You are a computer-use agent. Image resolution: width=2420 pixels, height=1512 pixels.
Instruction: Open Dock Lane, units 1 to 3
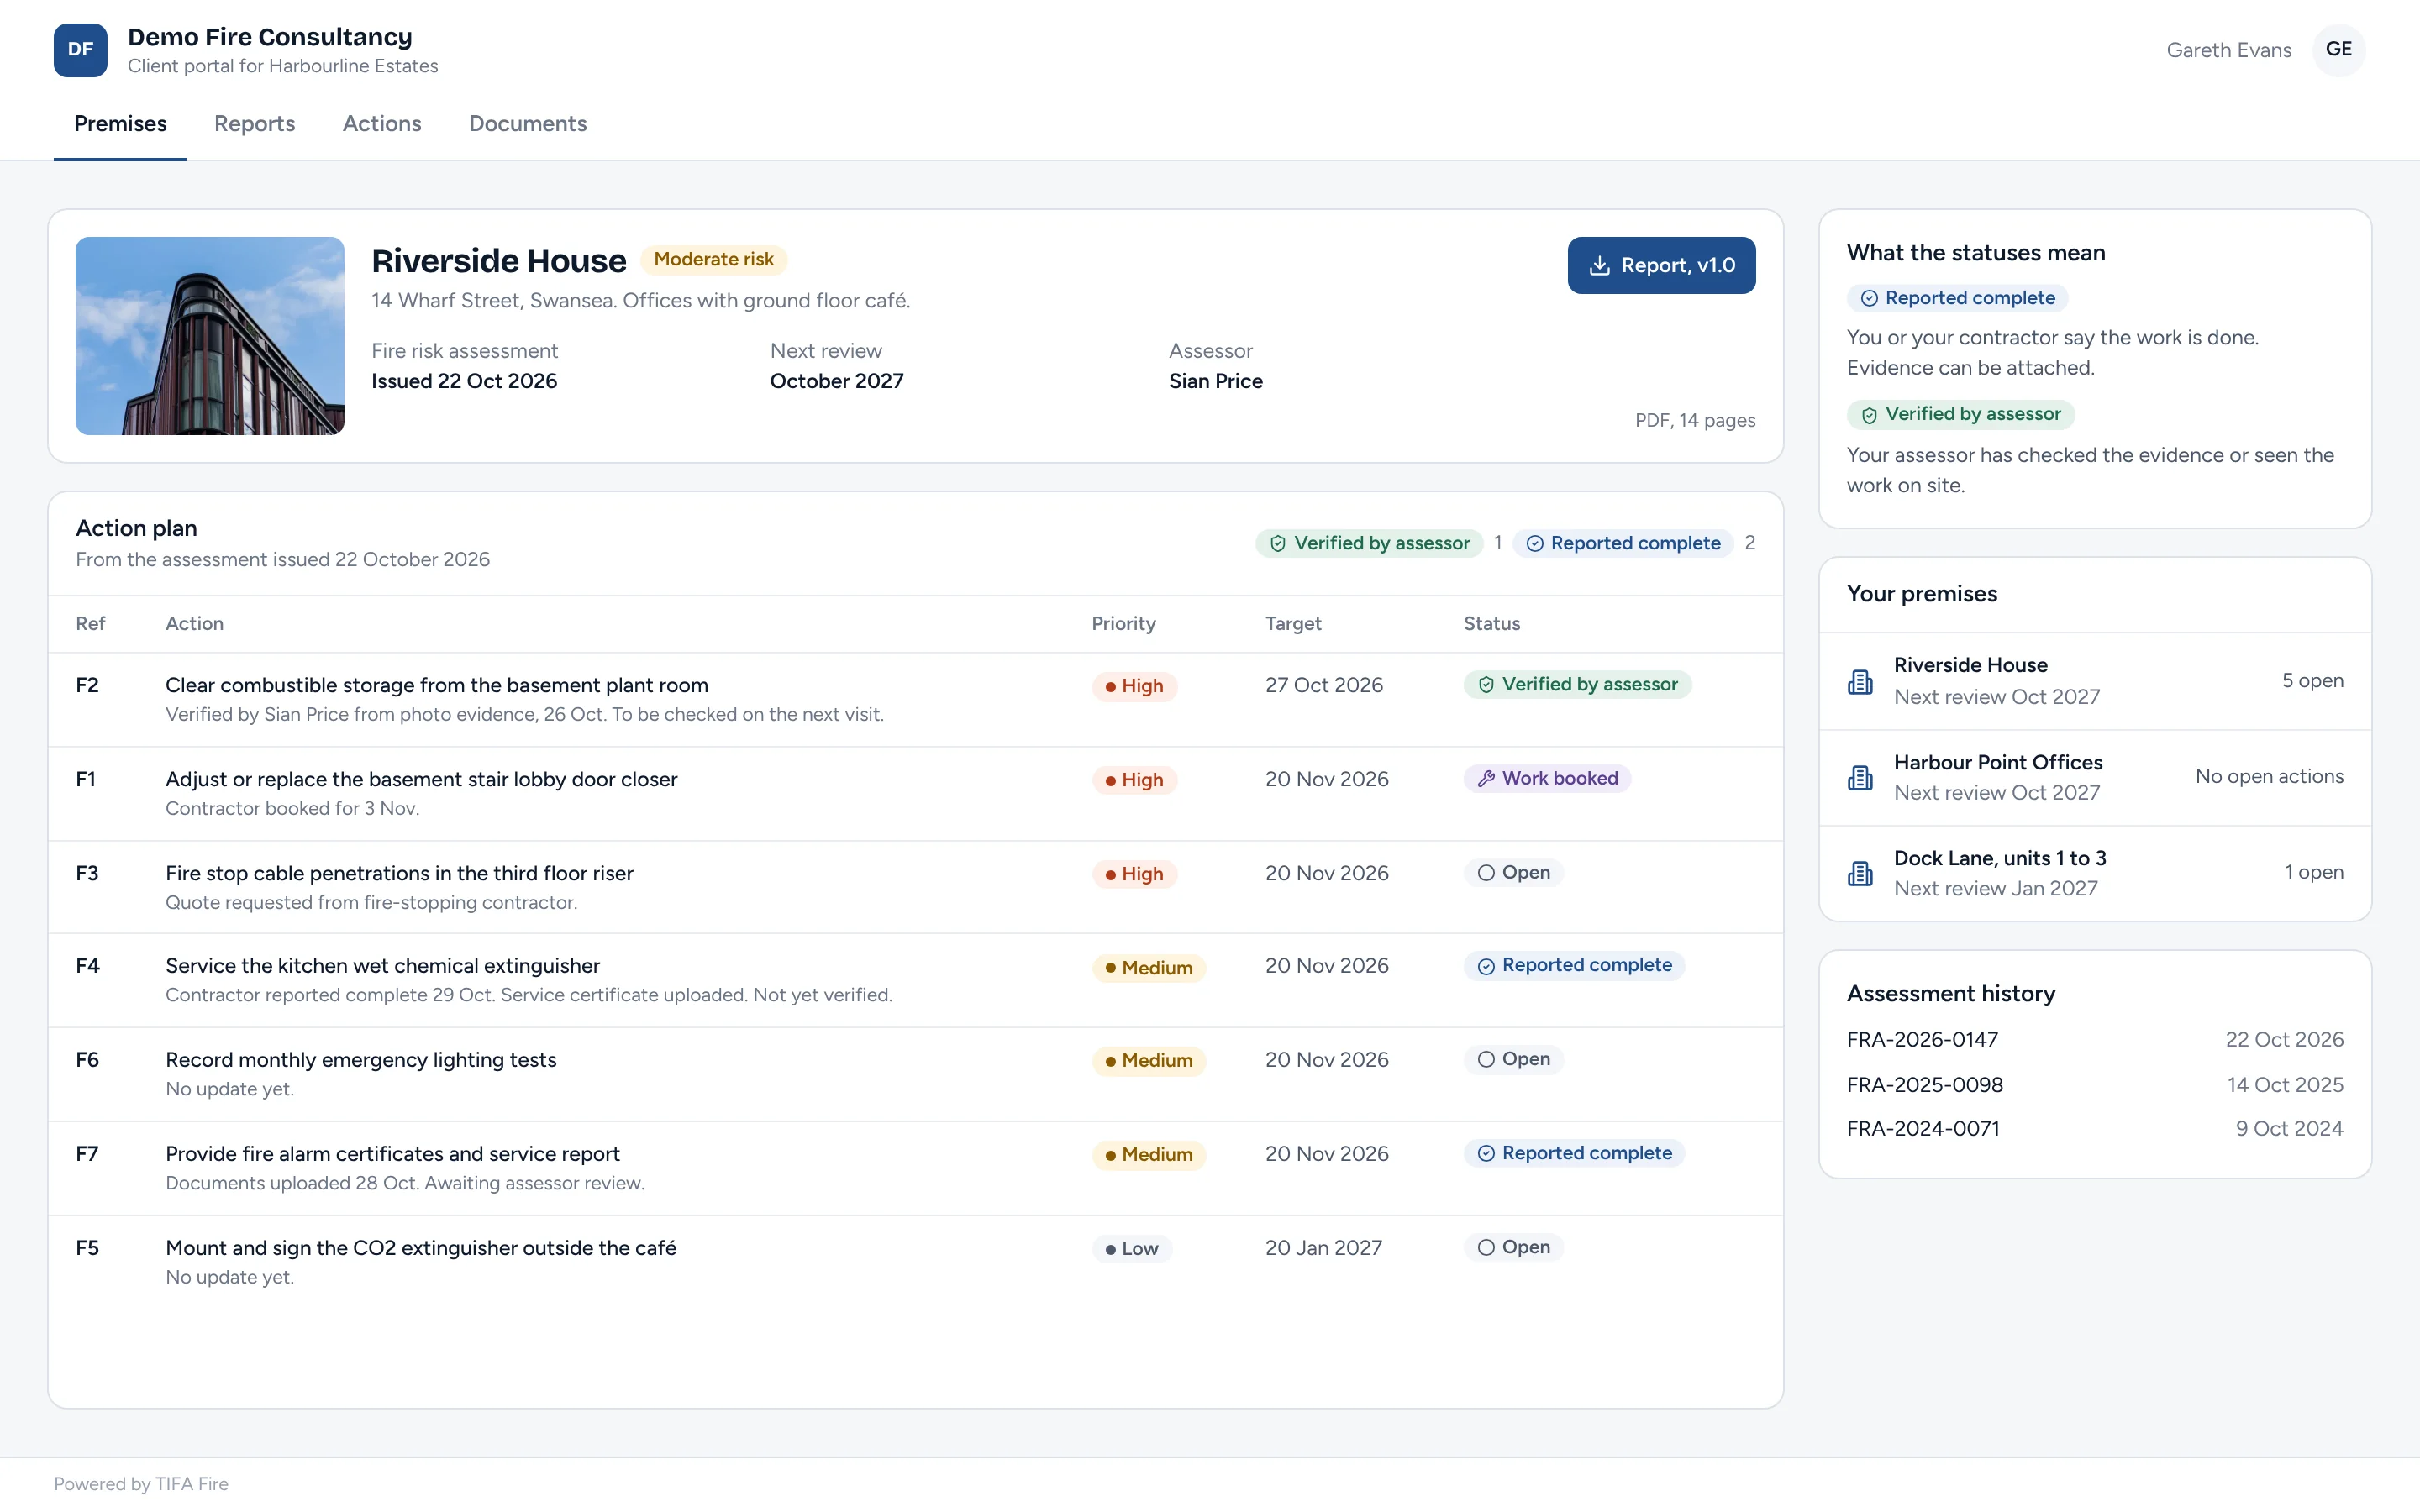pyautogui.click(x=2095, y=873)
